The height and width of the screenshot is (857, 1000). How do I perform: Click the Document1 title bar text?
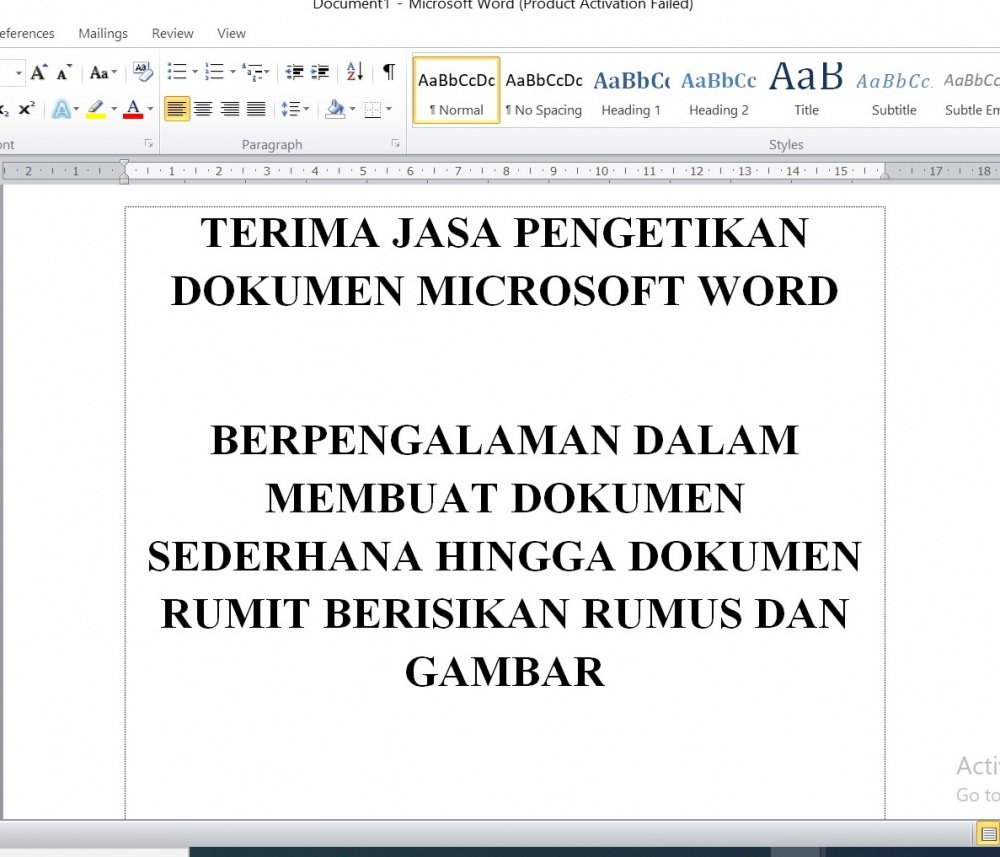(x=350, y=5)
